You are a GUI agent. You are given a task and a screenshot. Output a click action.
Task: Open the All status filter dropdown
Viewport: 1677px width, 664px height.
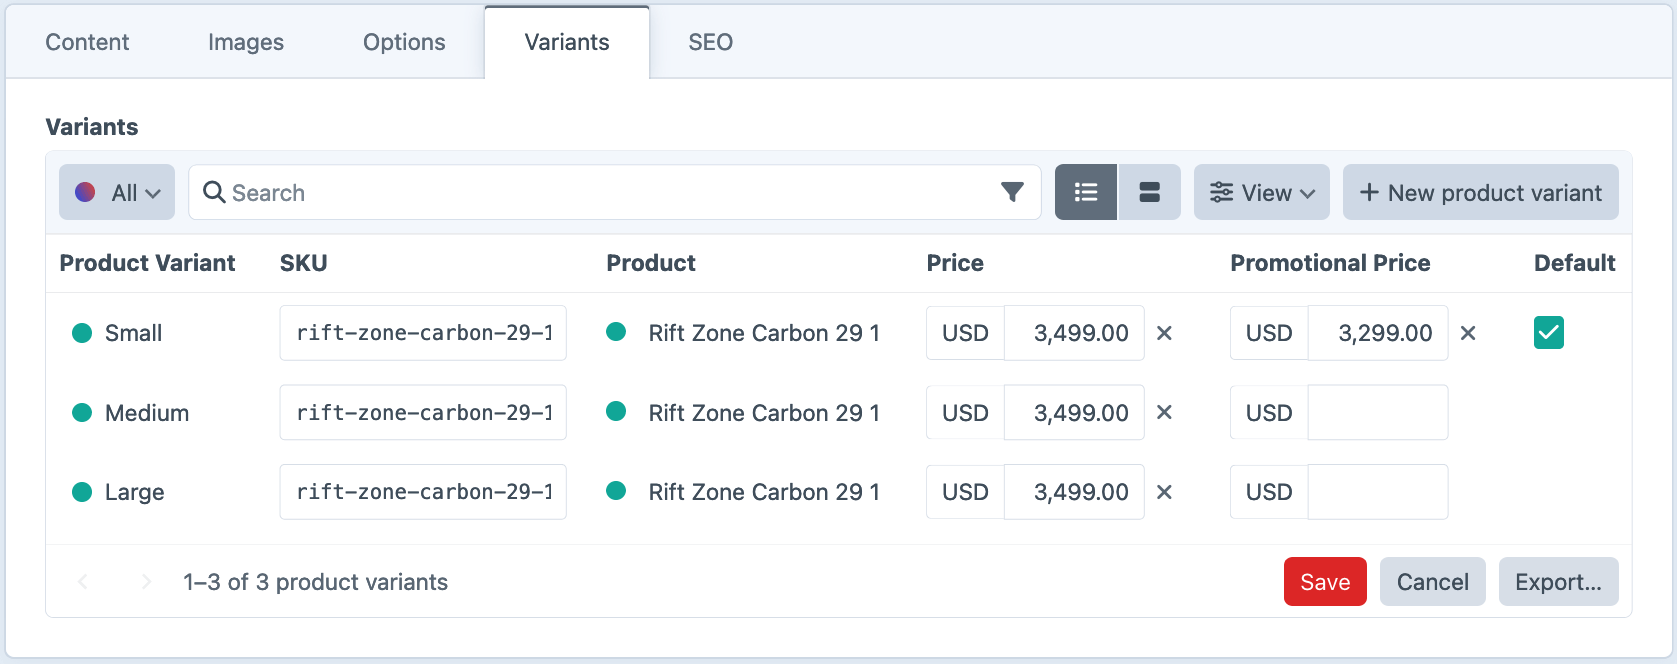[117, 192]
